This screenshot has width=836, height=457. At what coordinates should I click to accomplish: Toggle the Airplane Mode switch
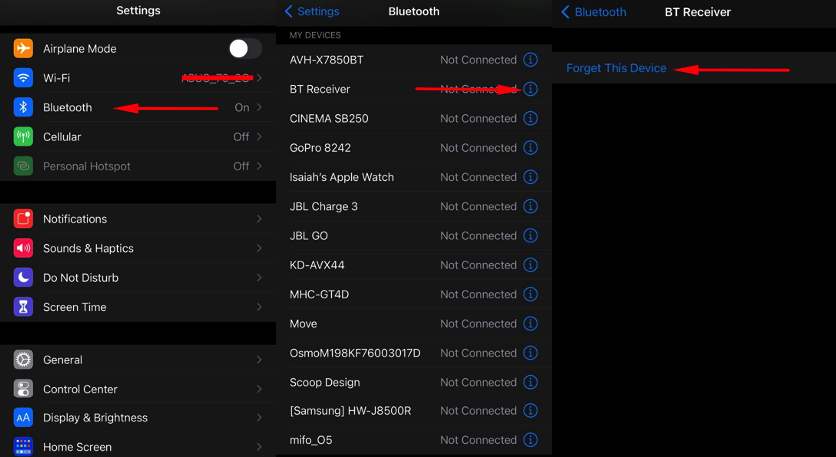point(245,49)
